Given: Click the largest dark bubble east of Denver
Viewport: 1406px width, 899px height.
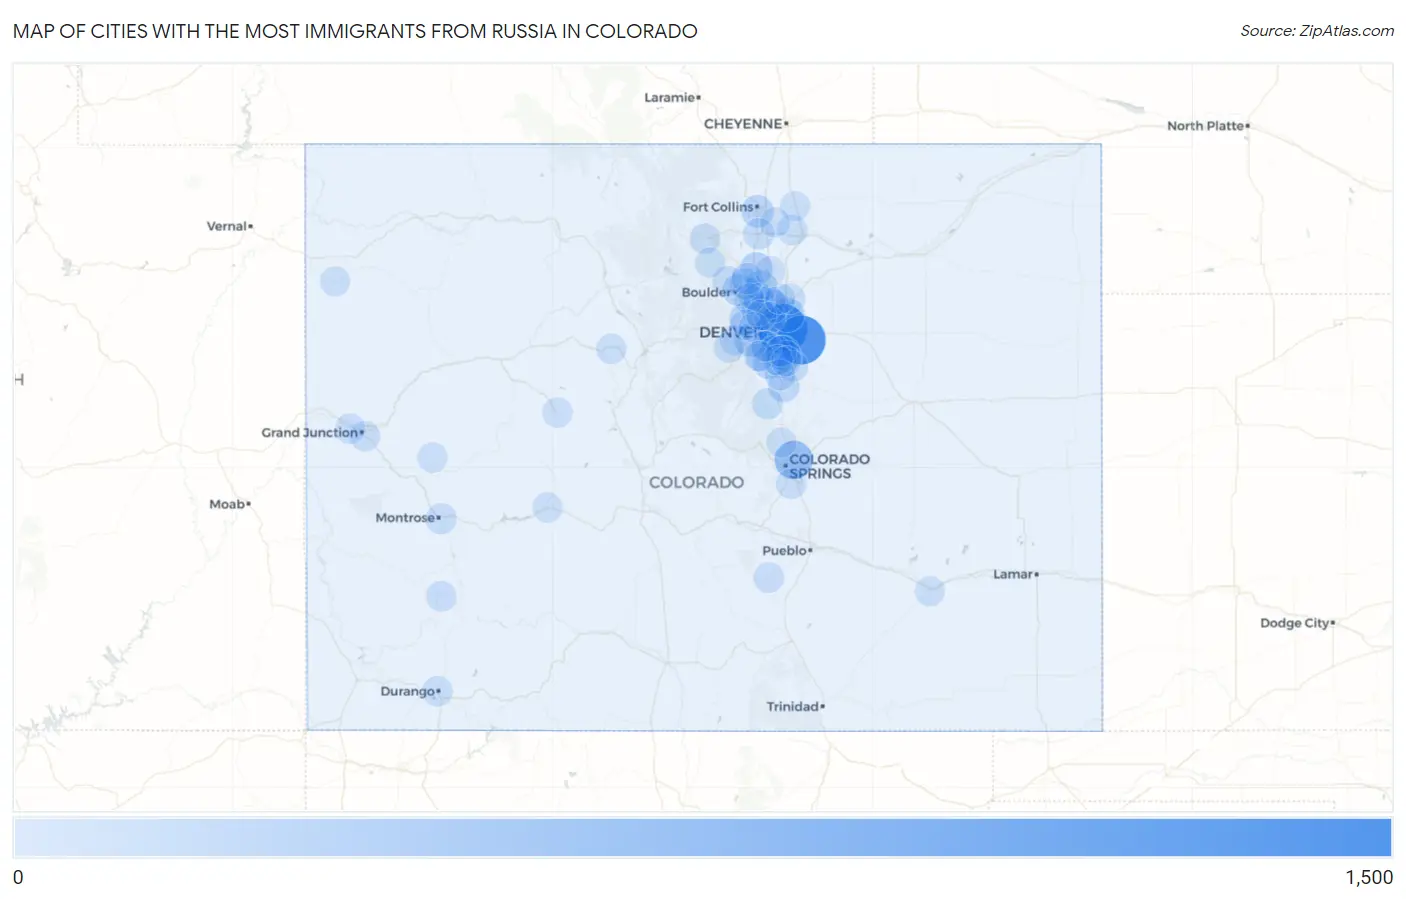Looking at the screenshot, I should (x=800, y=340).
